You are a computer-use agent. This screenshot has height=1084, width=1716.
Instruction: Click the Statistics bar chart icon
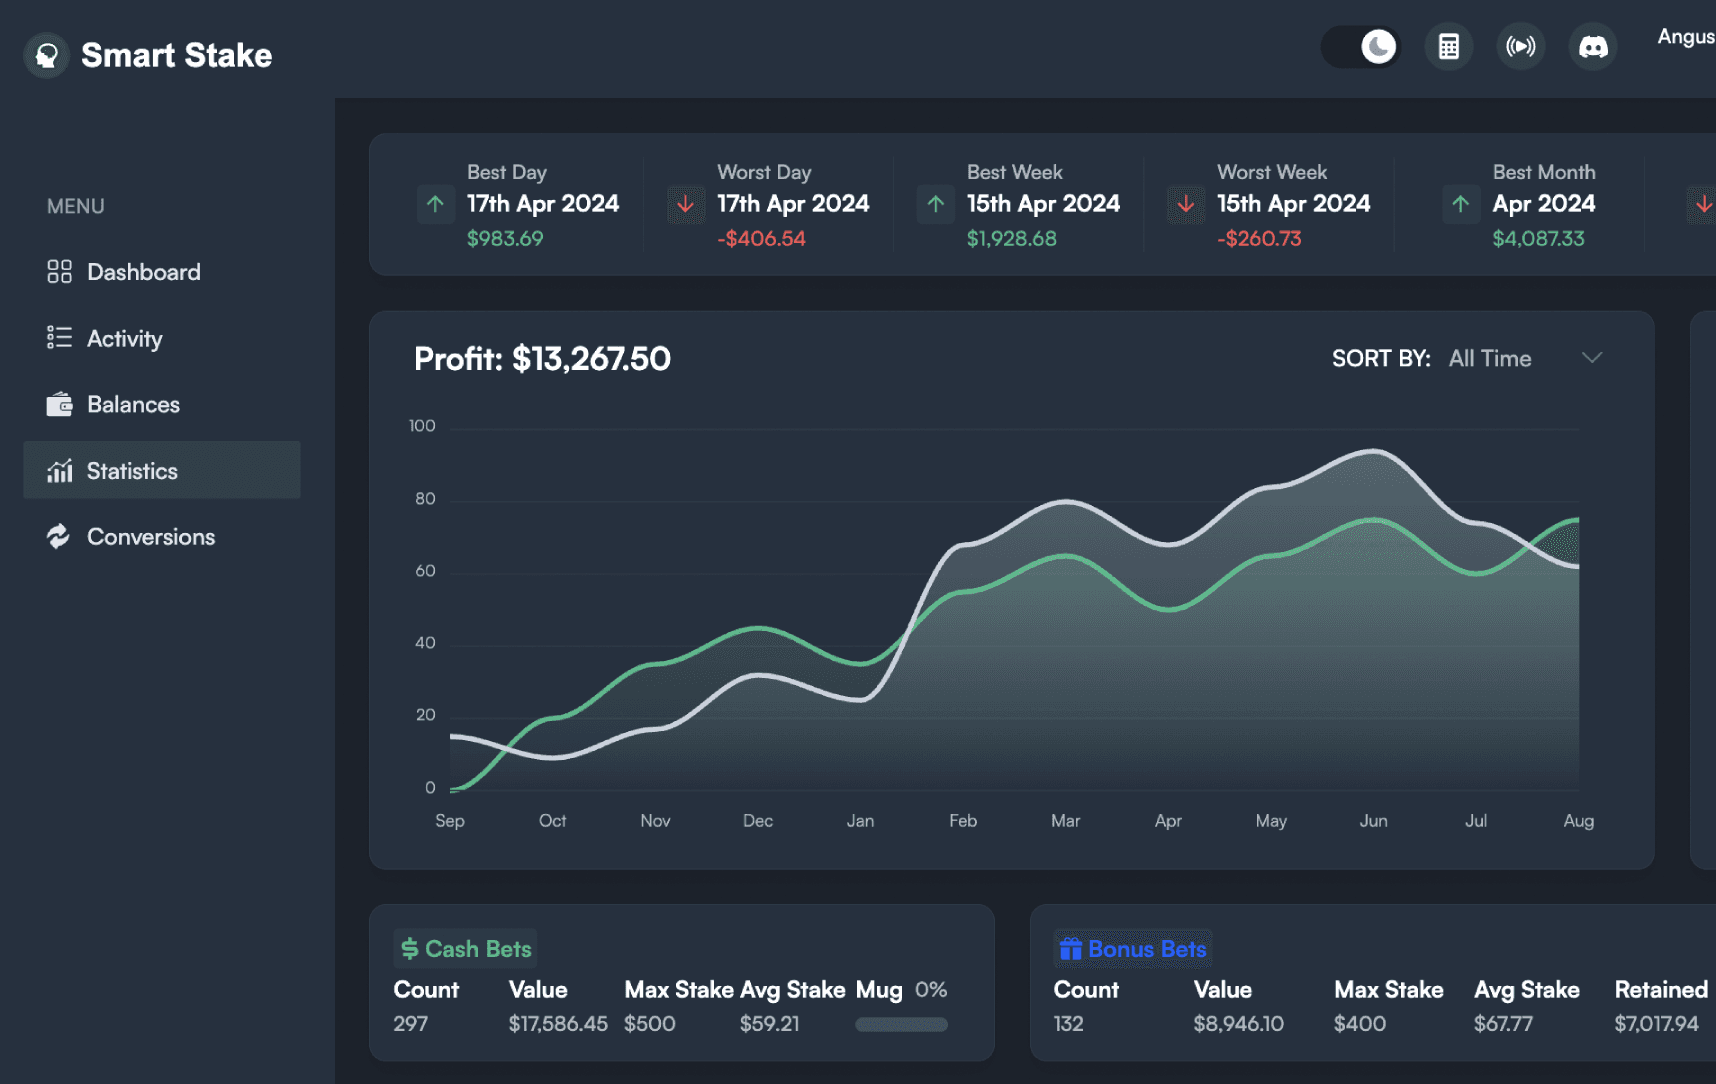coord(59,470)
